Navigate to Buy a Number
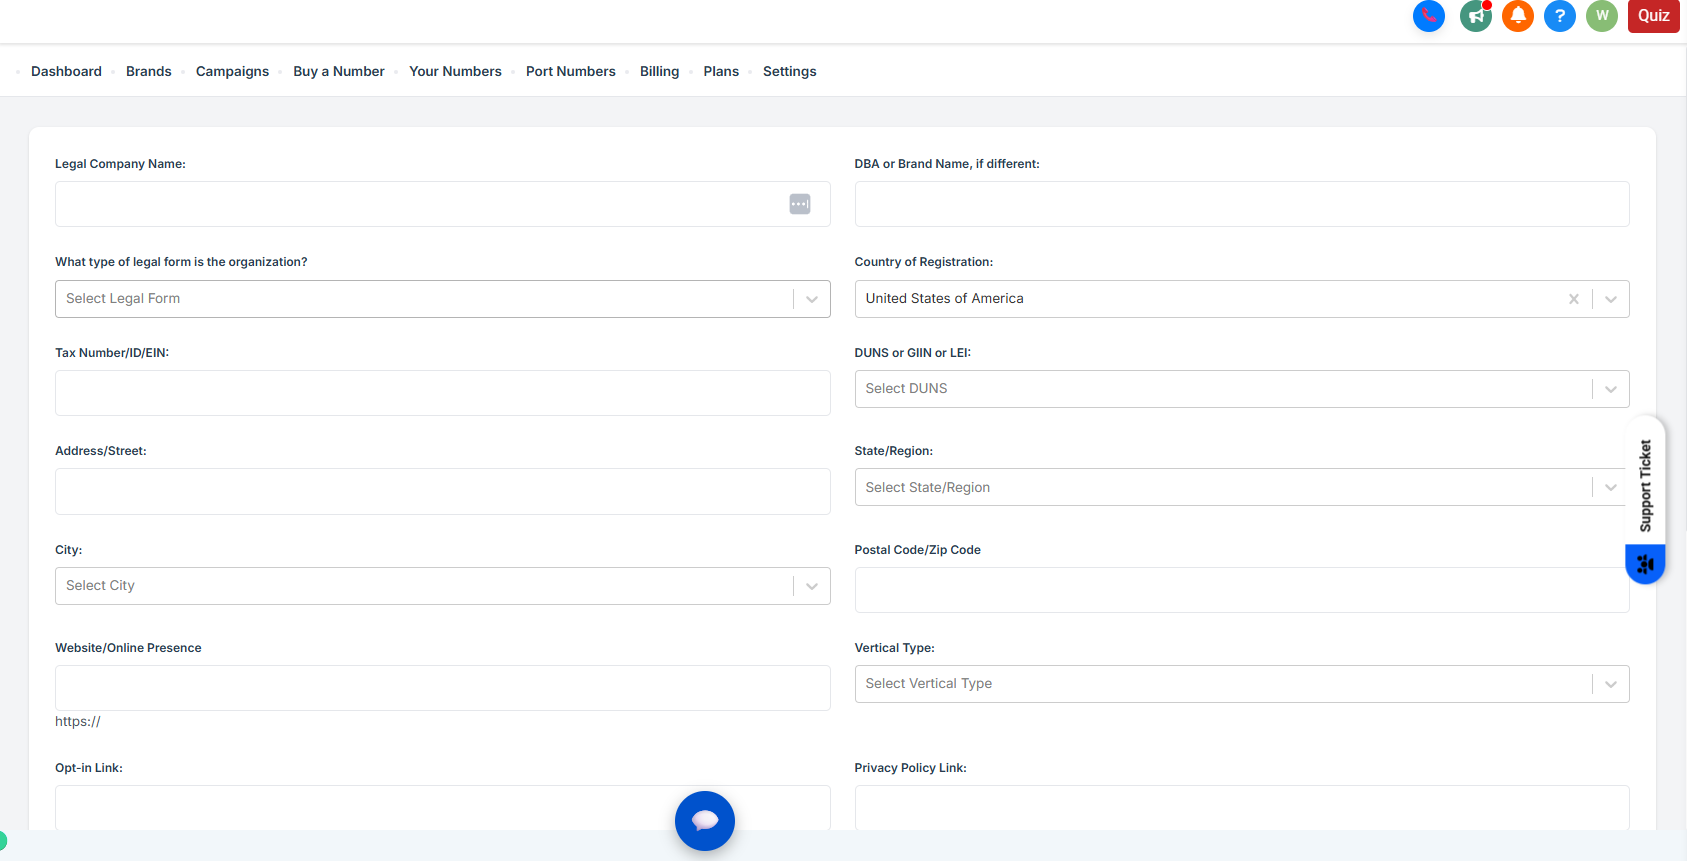The width and height of the screenshot is (1687, 861). pos(338,71)
